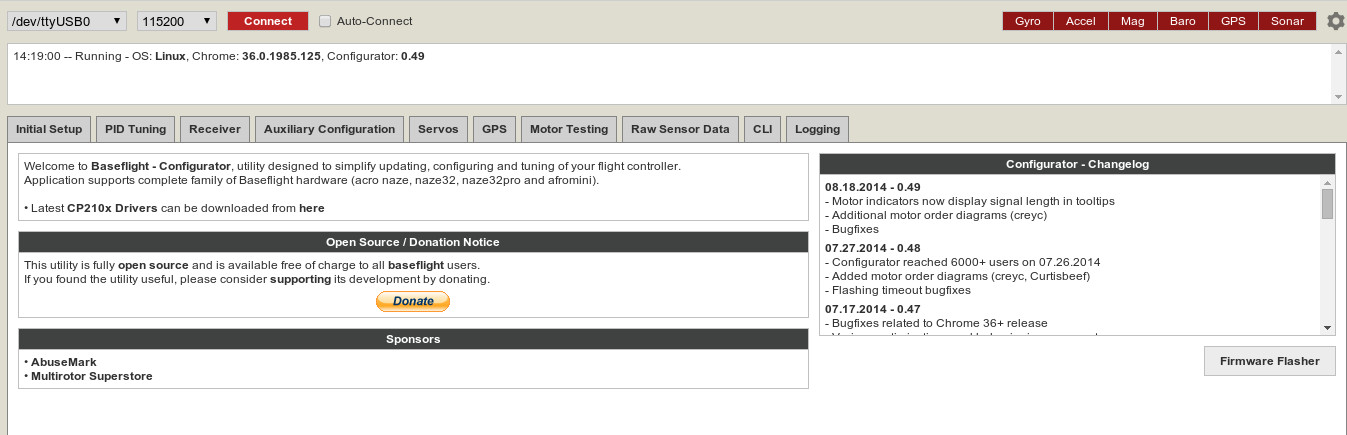Switch to the PID Tuning tab
The height and width of the screenshot is (435, 1347).
135,129
